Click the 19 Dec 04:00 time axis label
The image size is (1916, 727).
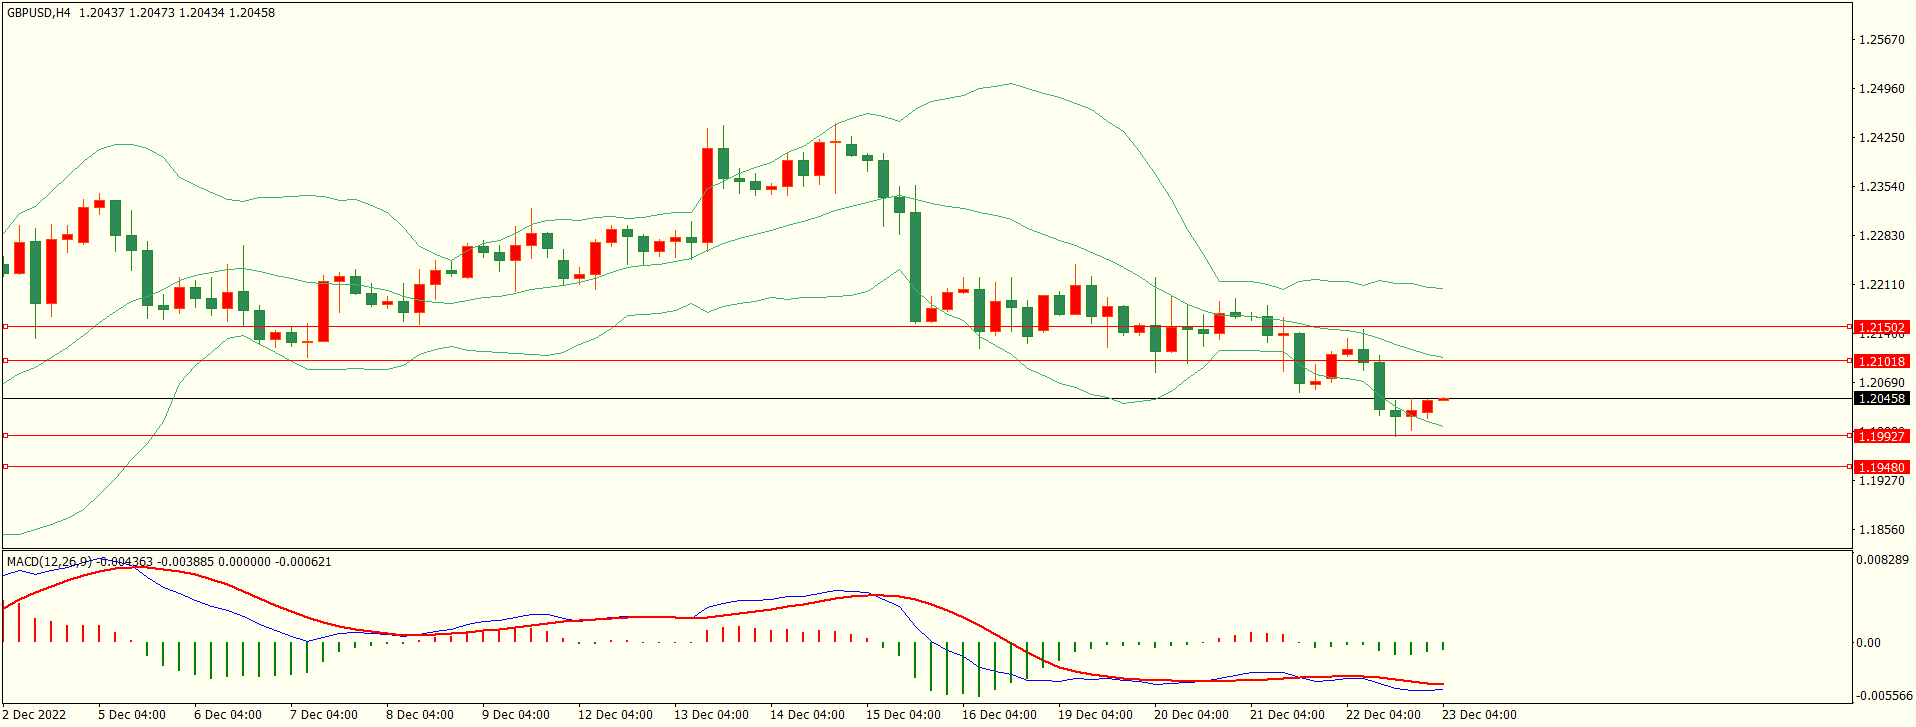click(x=1095, y=715)
